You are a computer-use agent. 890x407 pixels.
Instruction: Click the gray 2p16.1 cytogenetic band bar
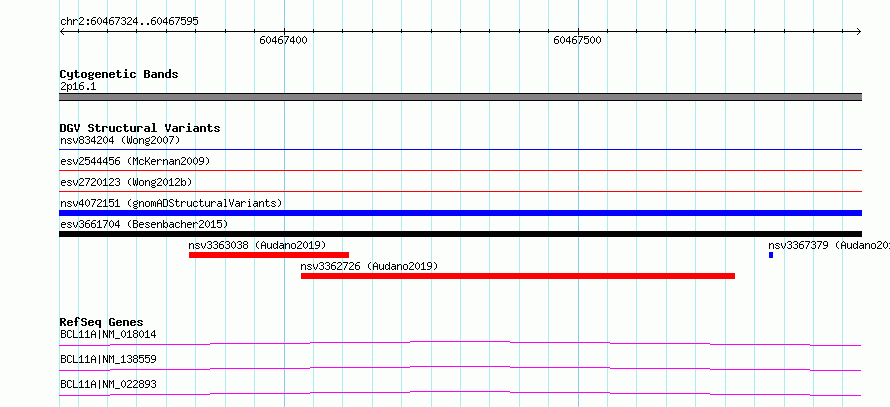point(460,97)
